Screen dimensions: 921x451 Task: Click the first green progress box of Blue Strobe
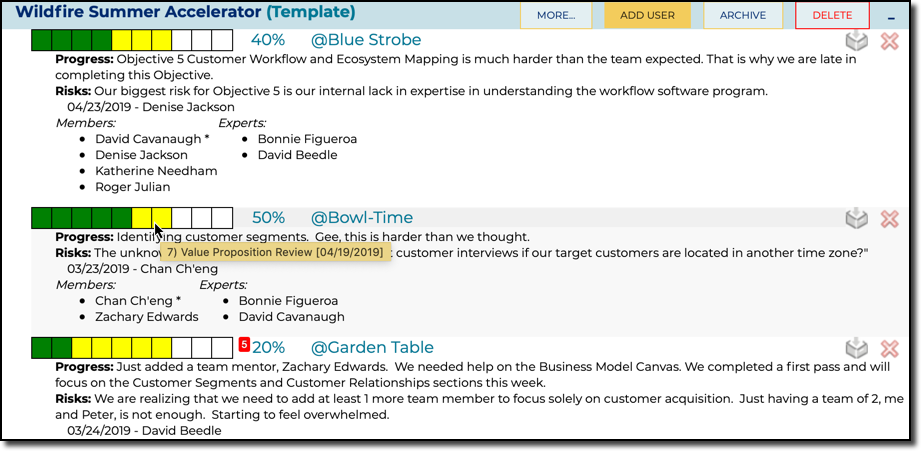pos(42,40)
